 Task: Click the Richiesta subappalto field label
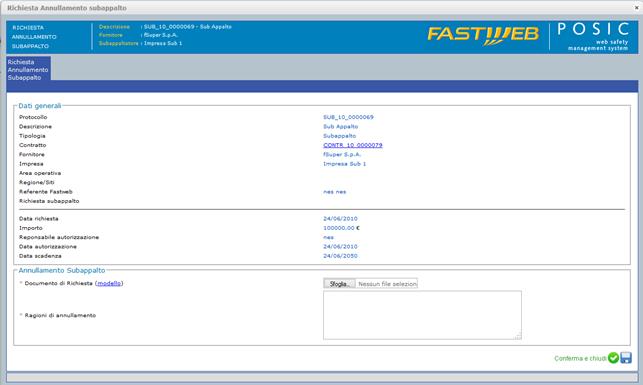(49, 201)
